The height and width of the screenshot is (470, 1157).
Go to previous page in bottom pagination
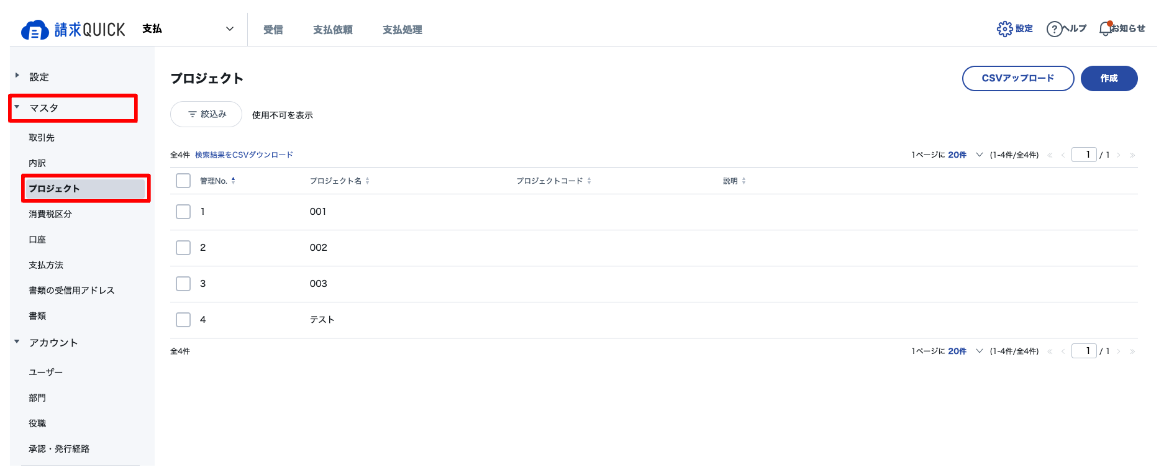pos(1063,352)
